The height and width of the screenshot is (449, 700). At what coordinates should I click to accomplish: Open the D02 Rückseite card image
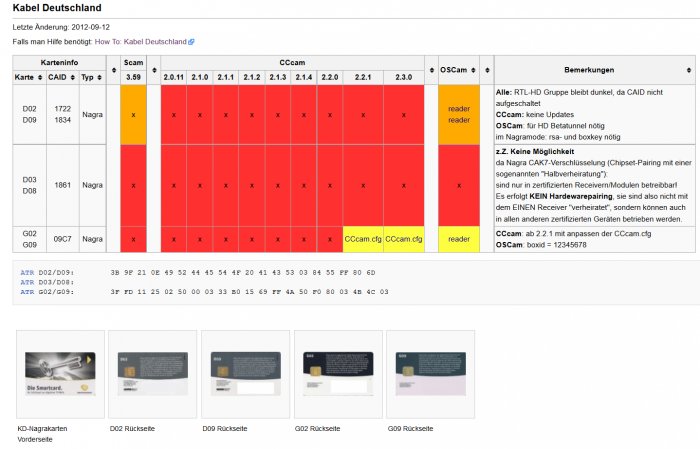coord(153,374)
